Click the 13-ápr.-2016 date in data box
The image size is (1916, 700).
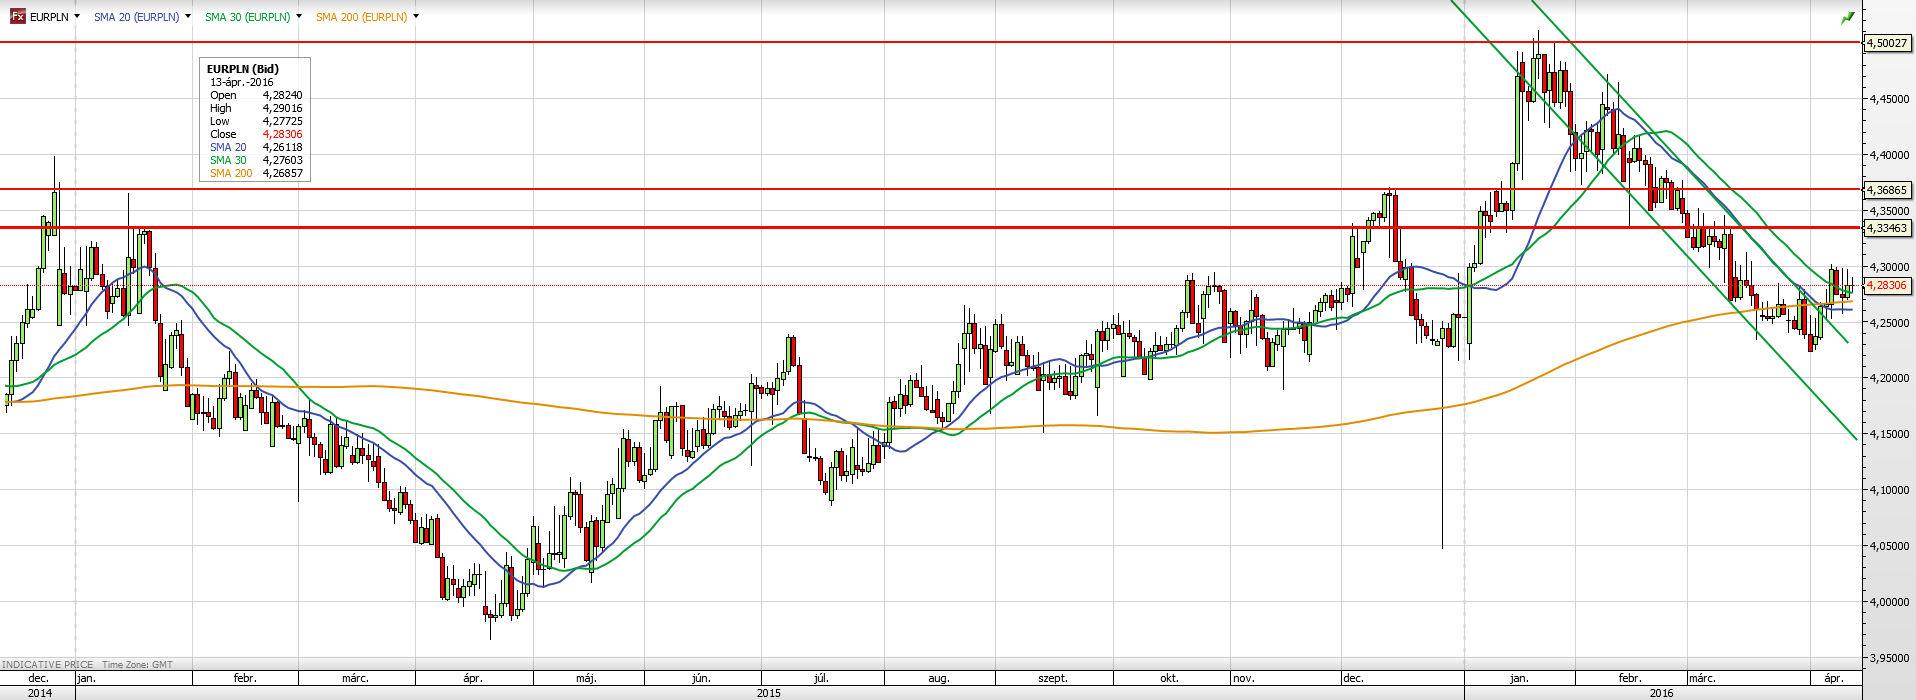[x=242, y=82]
